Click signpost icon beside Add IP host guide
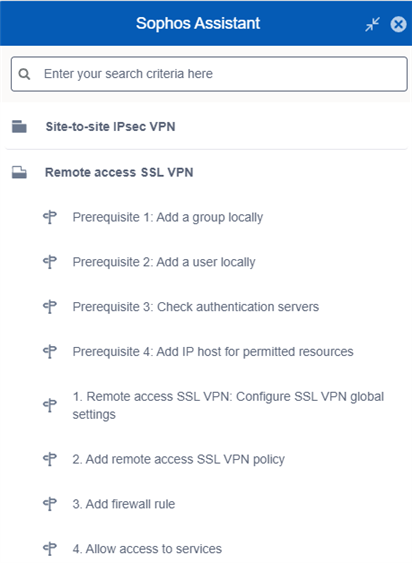 coord(50,352)
